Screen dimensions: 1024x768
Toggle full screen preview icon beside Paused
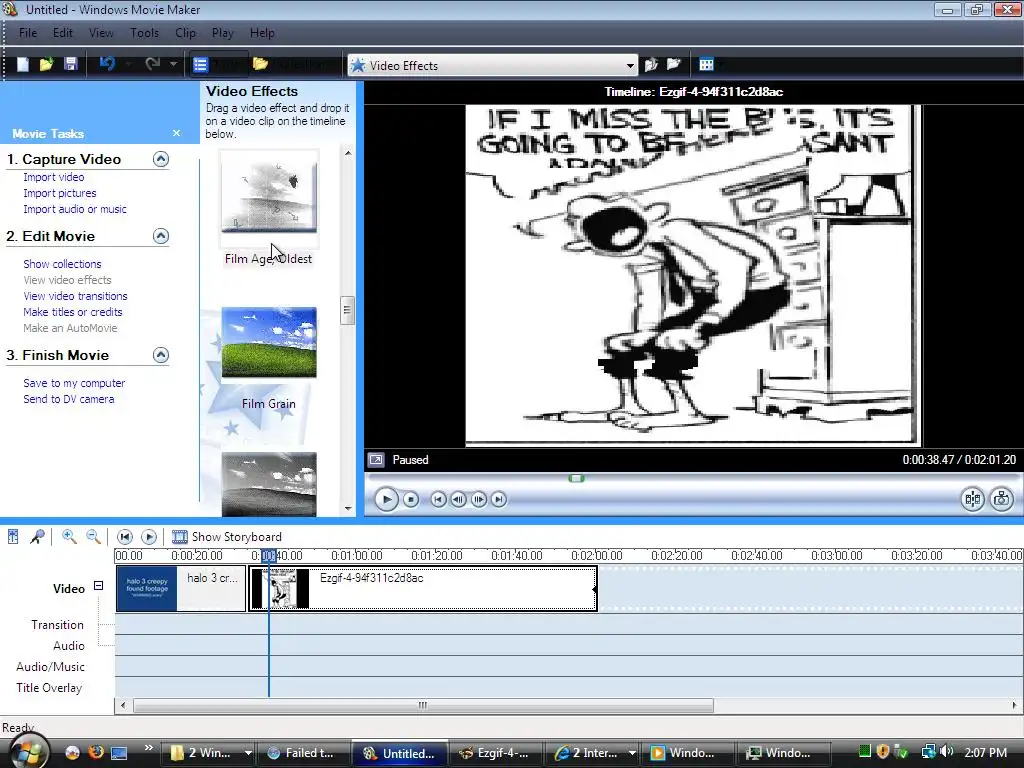[376, 460]
